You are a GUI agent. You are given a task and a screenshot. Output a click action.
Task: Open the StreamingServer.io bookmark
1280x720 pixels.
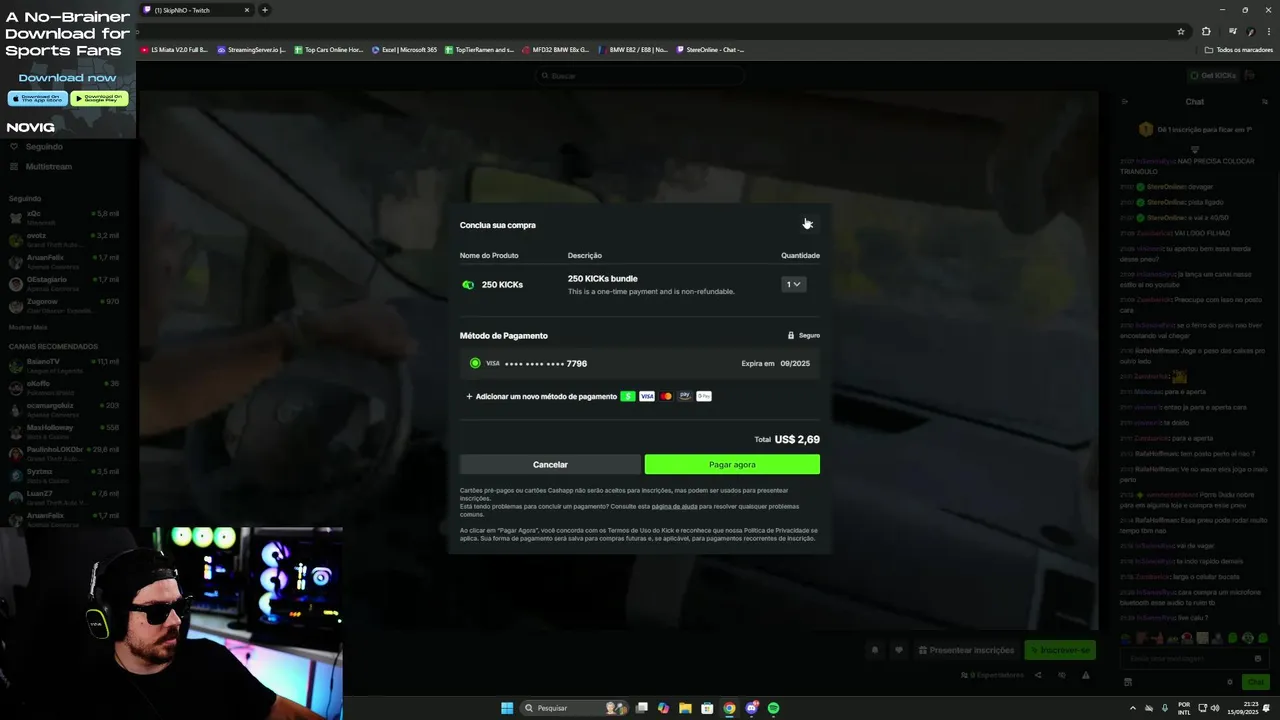251,49
